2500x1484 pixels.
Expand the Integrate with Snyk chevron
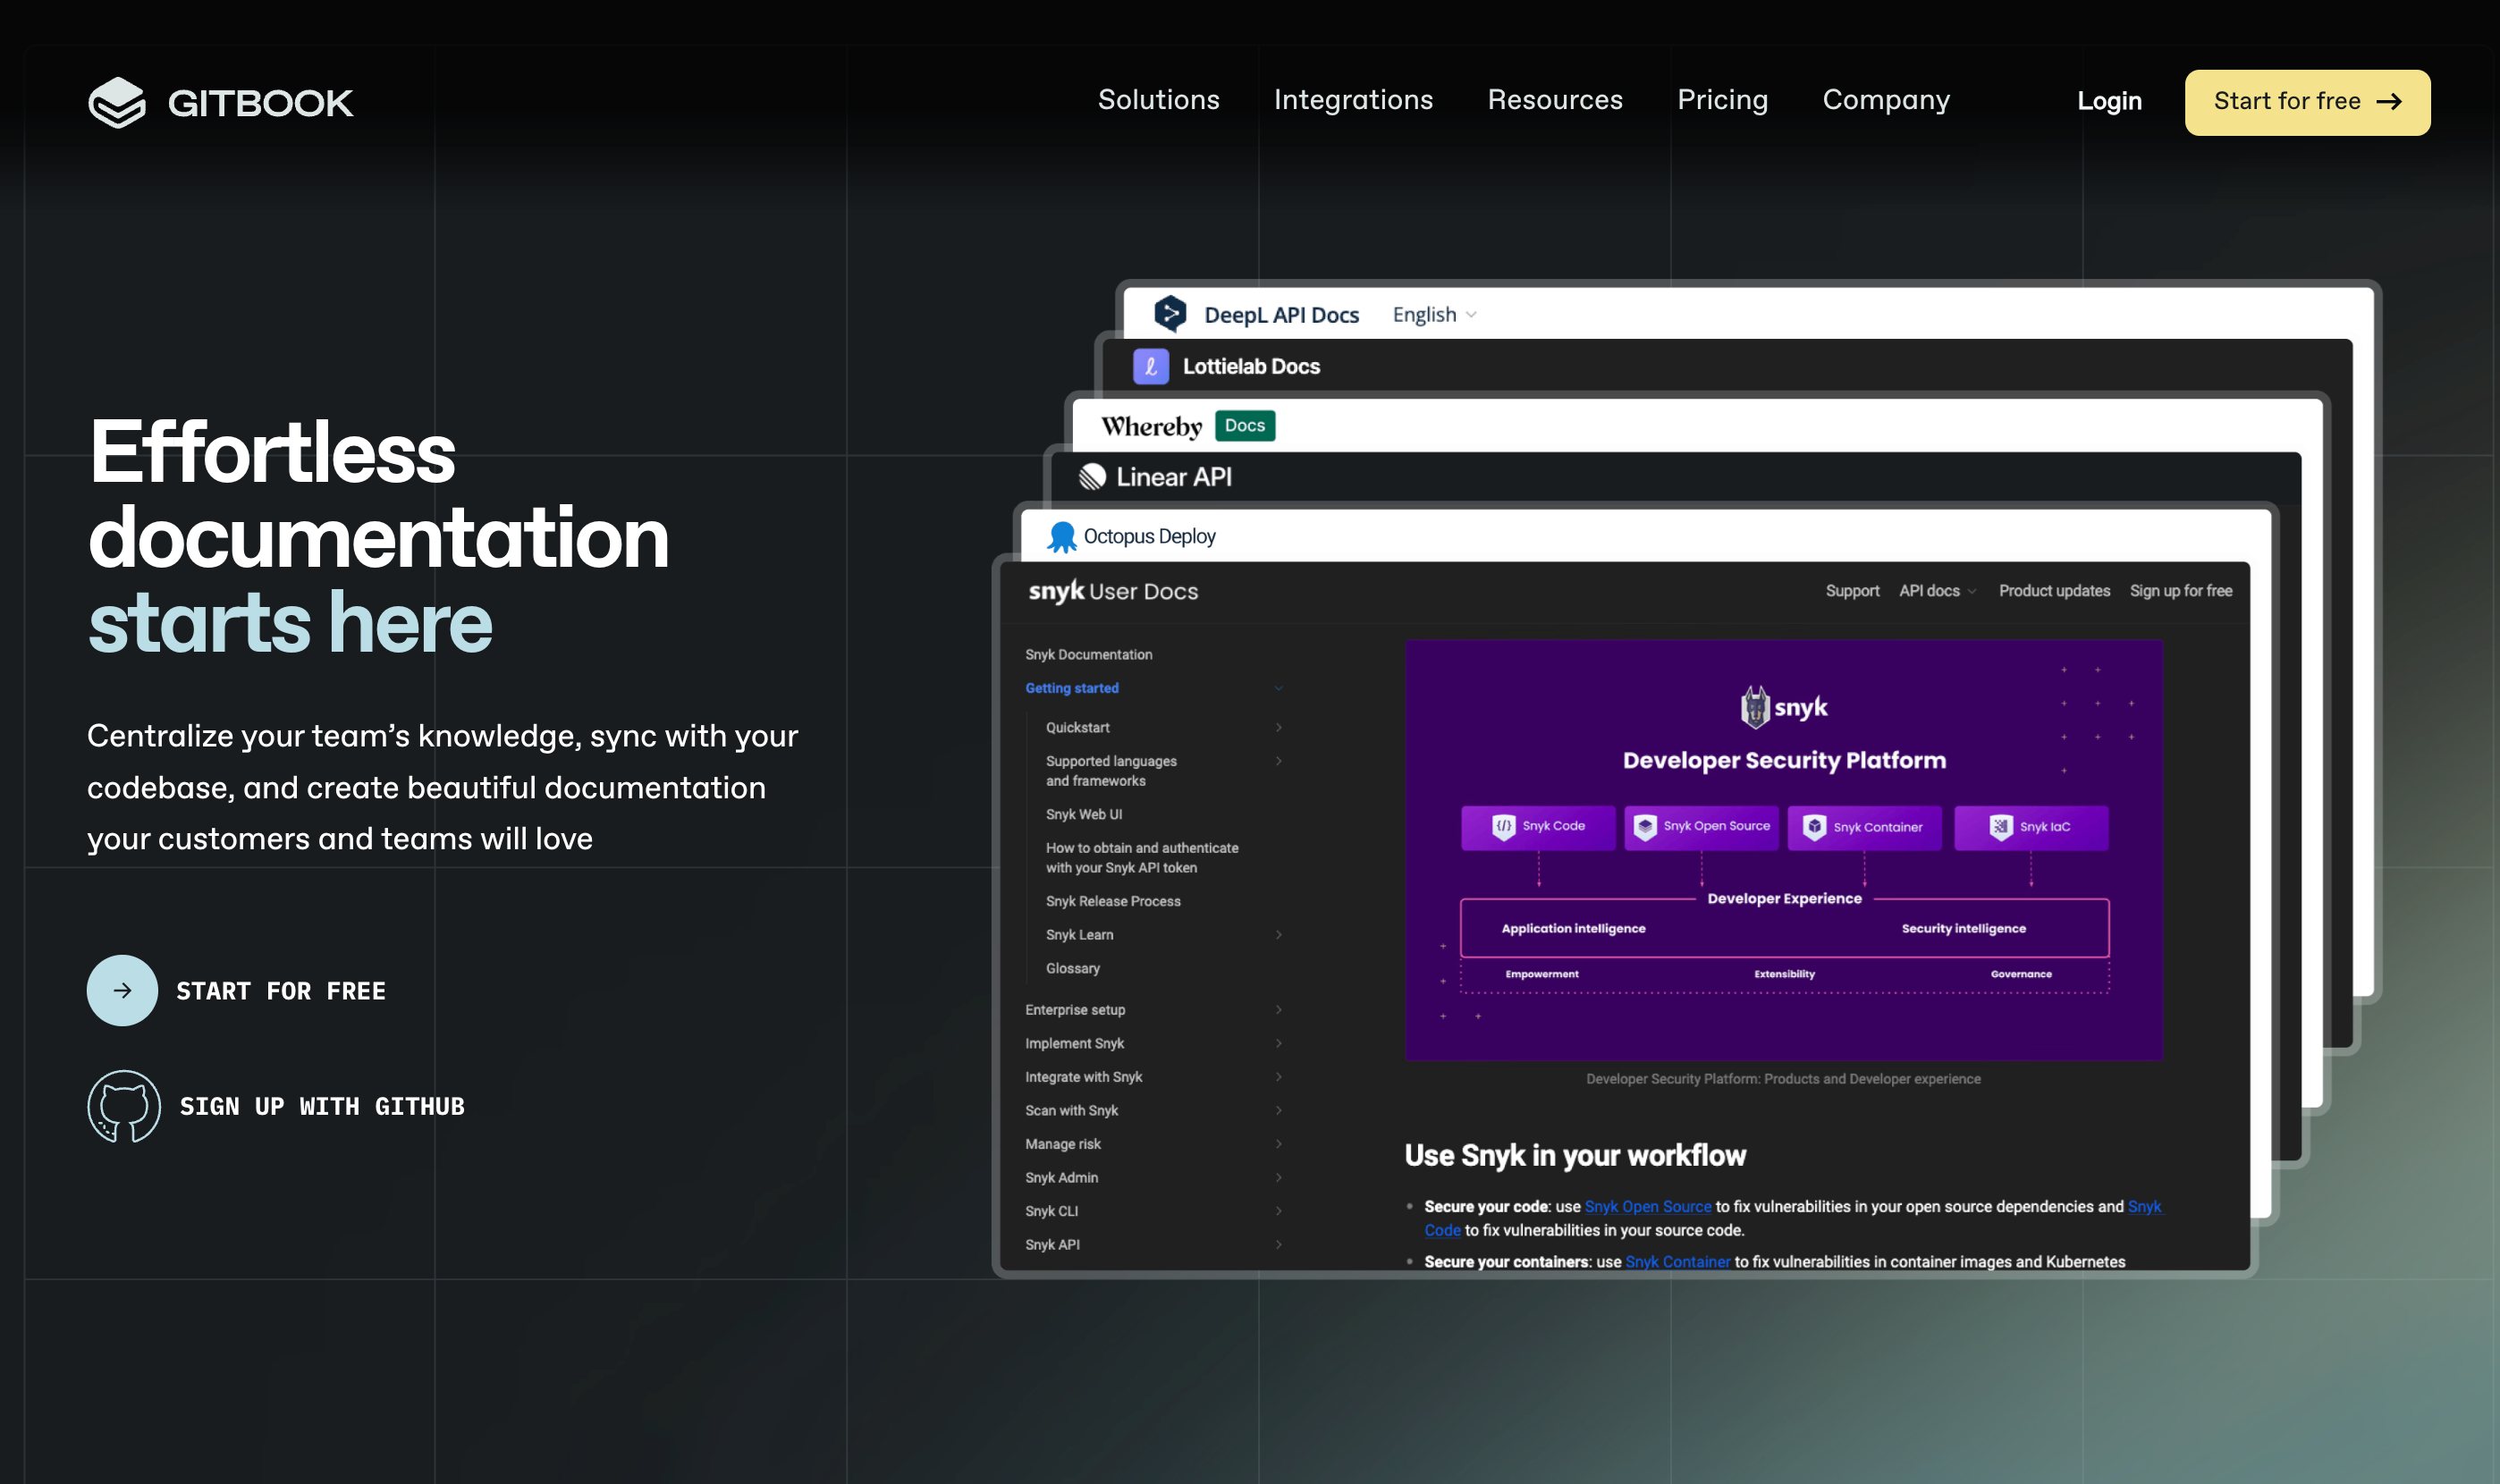click(x=1278, y=1077)
